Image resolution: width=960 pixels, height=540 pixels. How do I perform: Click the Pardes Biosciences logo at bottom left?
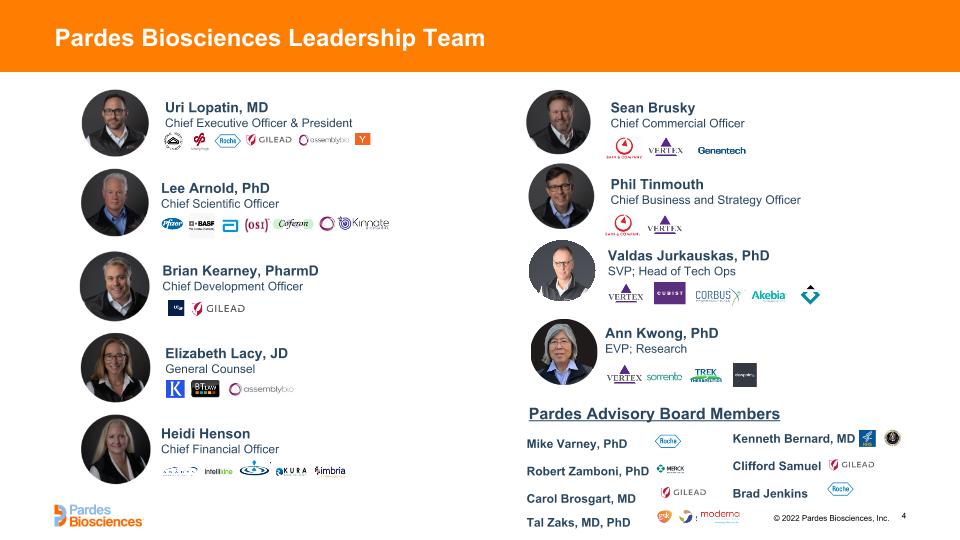click(98, 516)
